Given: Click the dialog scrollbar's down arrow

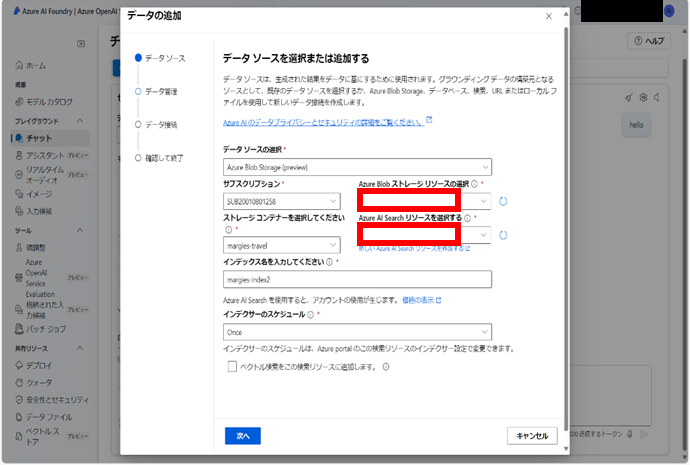Looking at the screenshot, I should pos(566,449).
